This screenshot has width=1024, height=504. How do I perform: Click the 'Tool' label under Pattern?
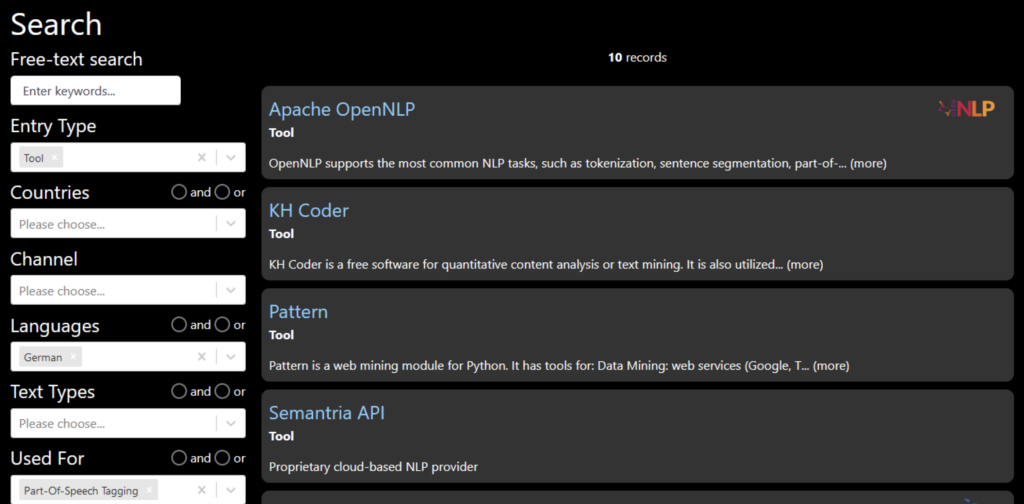click(x=281, y=335)
